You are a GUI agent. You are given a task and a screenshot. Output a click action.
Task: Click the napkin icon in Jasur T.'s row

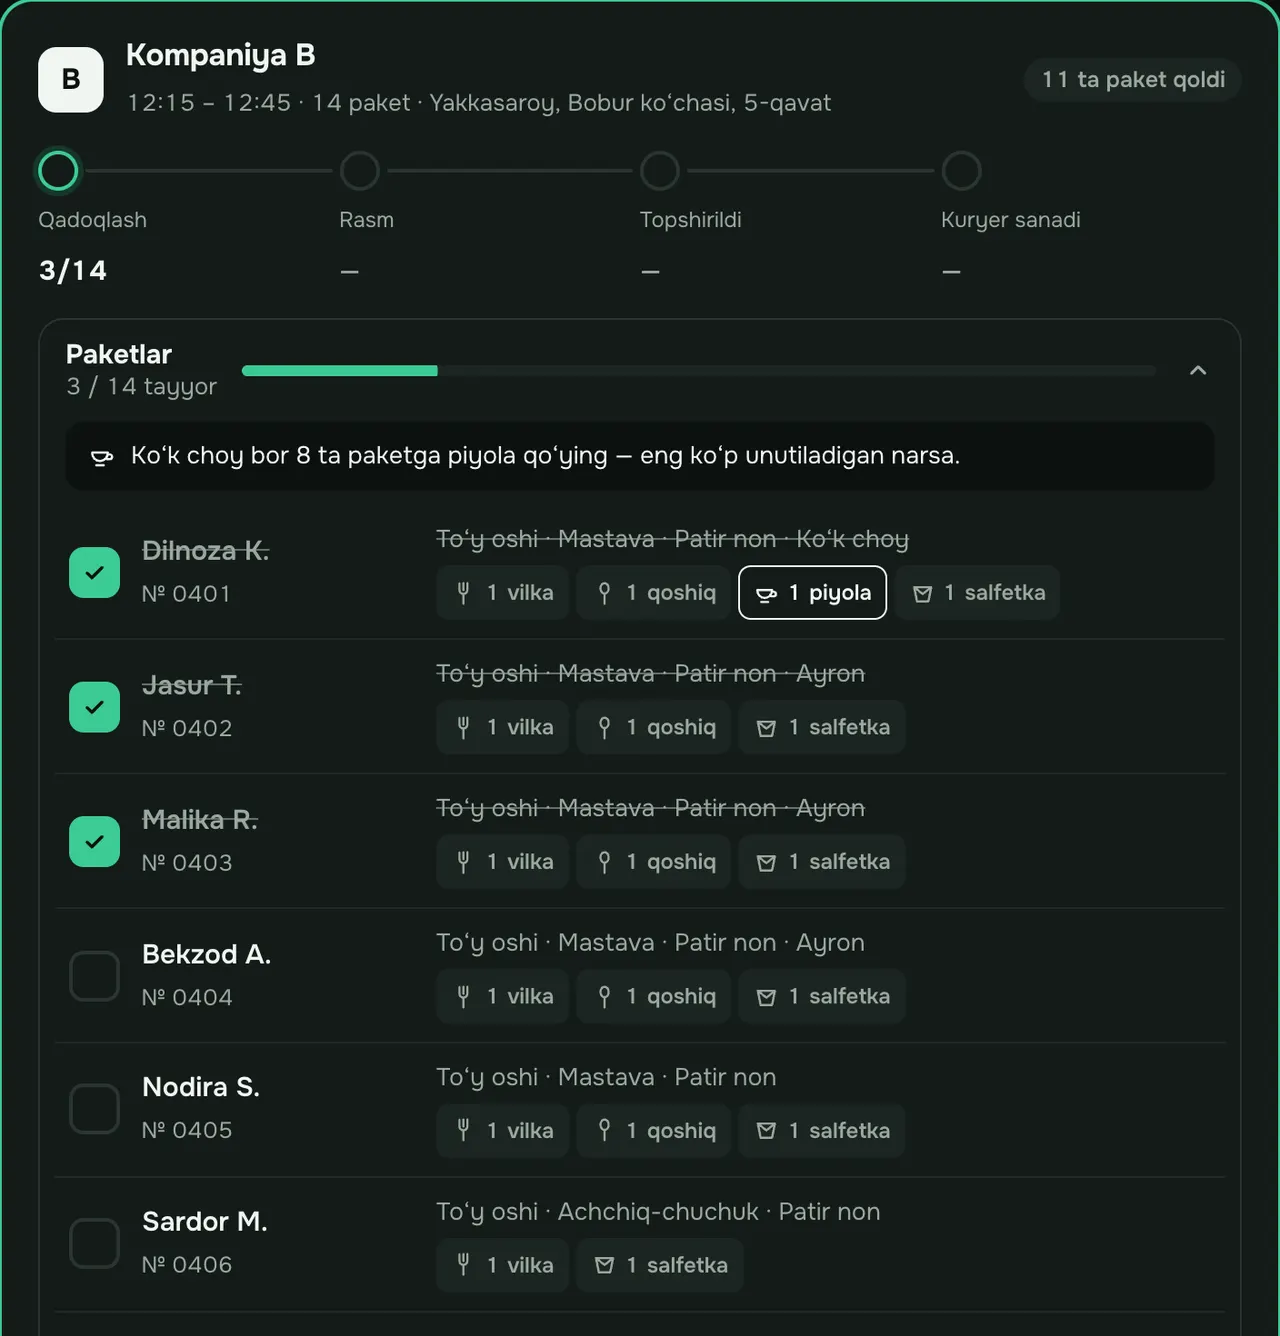766,728
